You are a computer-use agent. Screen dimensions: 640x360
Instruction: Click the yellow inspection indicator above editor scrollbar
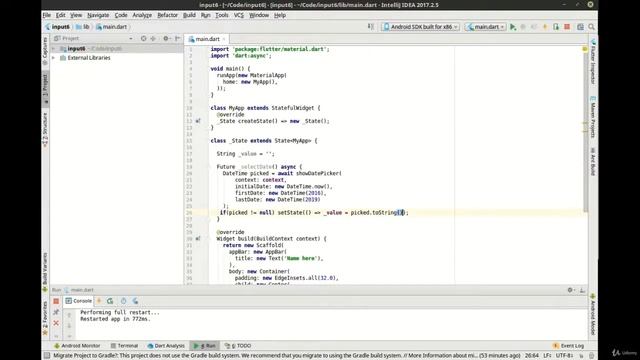pyautogui.click(x=585, y=49)
